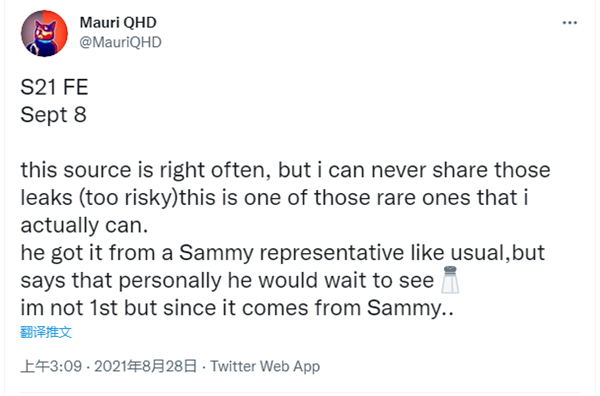Visit the @MauriQHD handle profile
Viewport: 600px width, 396px height.
(120, 42)
